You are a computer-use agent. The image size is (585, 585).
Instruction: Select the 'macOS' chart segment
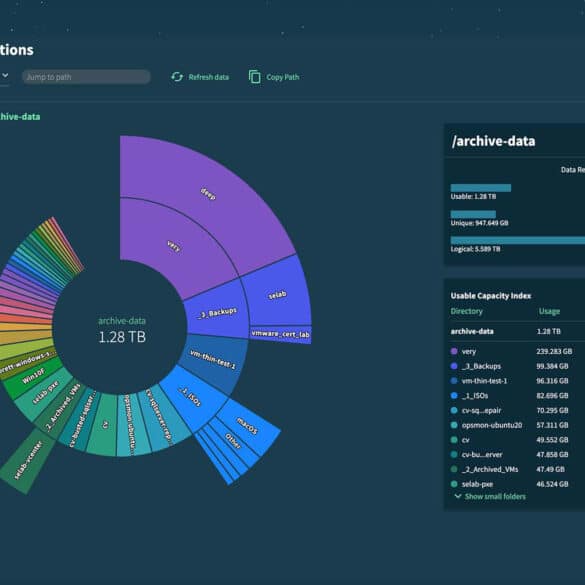[247, 426]
